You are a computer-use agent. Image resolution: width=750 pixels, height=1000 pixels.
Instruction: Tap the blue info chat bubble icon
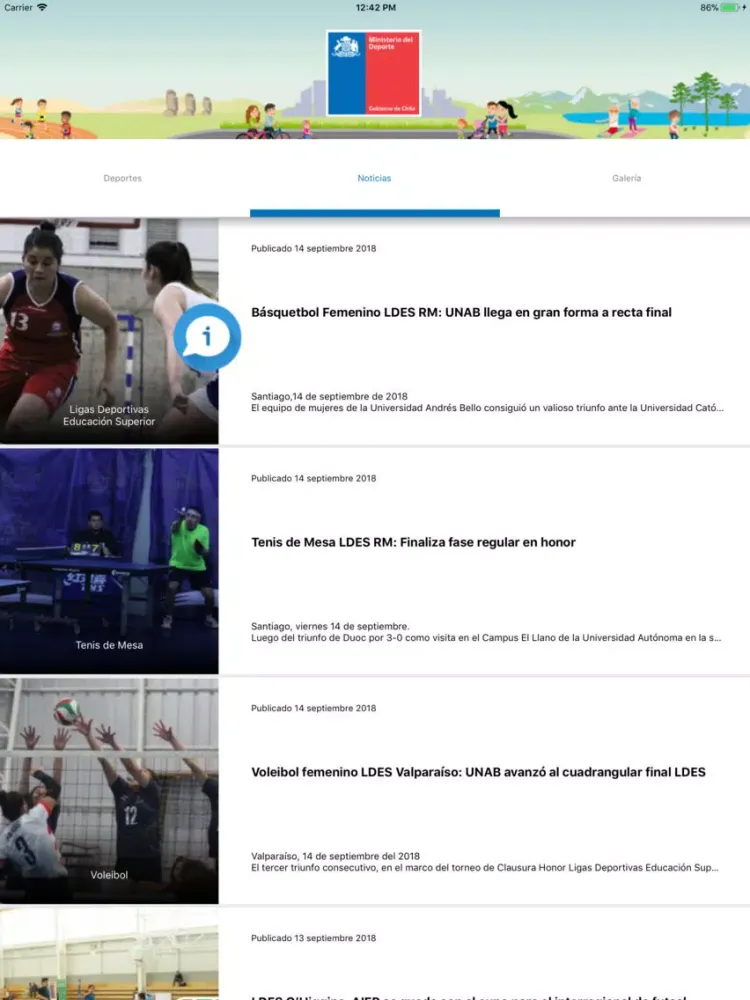pyautogui.click(x=207, y=337)
